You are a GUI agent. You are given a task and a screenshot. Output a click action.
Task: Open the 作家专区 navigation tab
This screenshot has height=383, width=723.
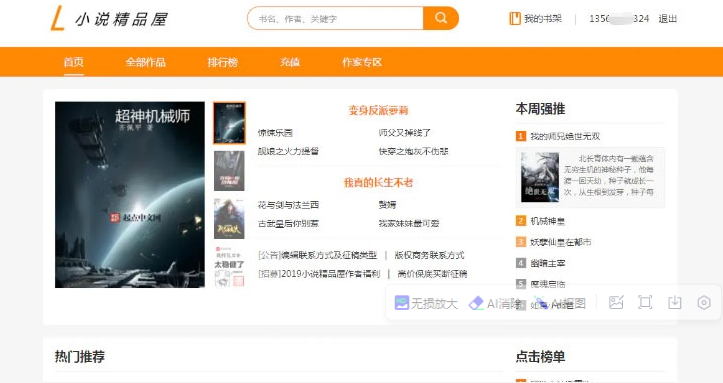pyautogui.click(x=362, y=62)
